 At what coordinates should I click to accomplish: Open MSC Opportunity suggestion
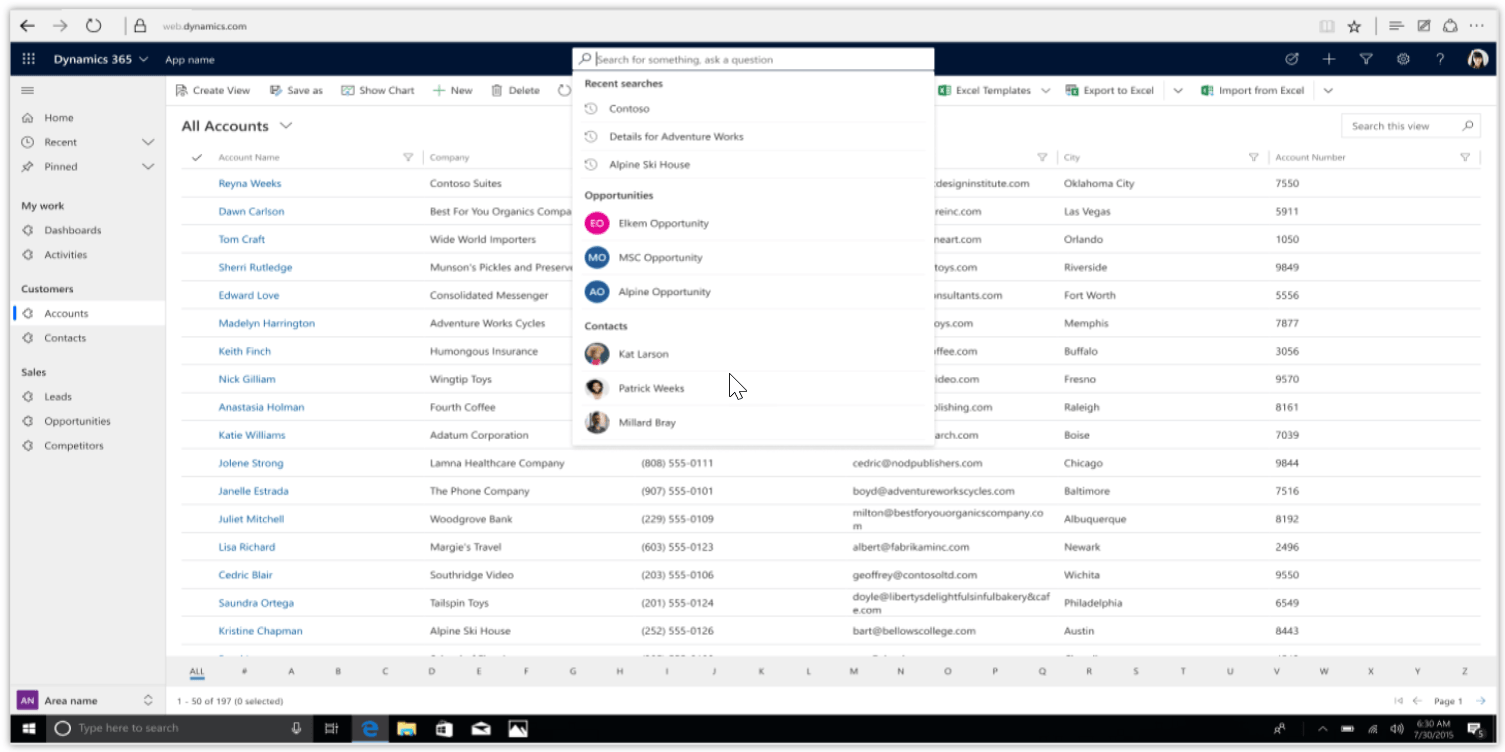753,257
